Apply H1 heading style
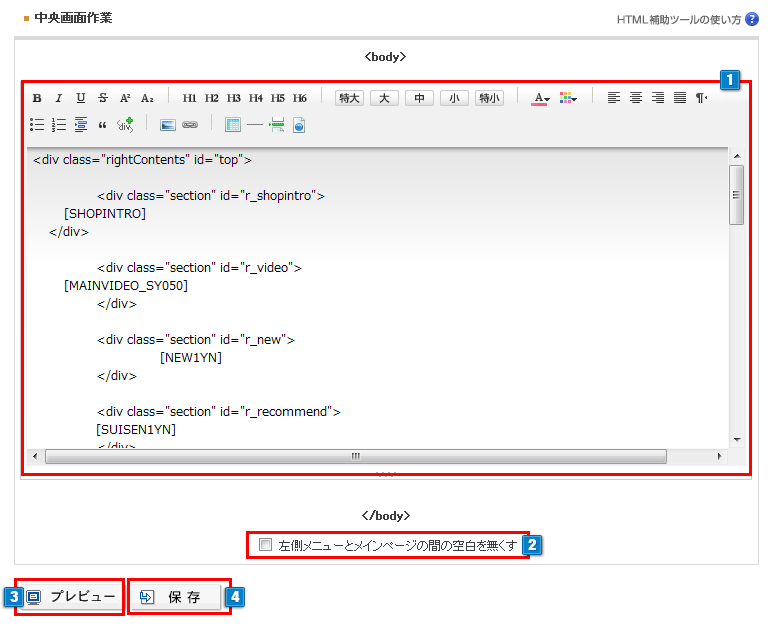Screen dimensions: 772x626 click(189, 98)
